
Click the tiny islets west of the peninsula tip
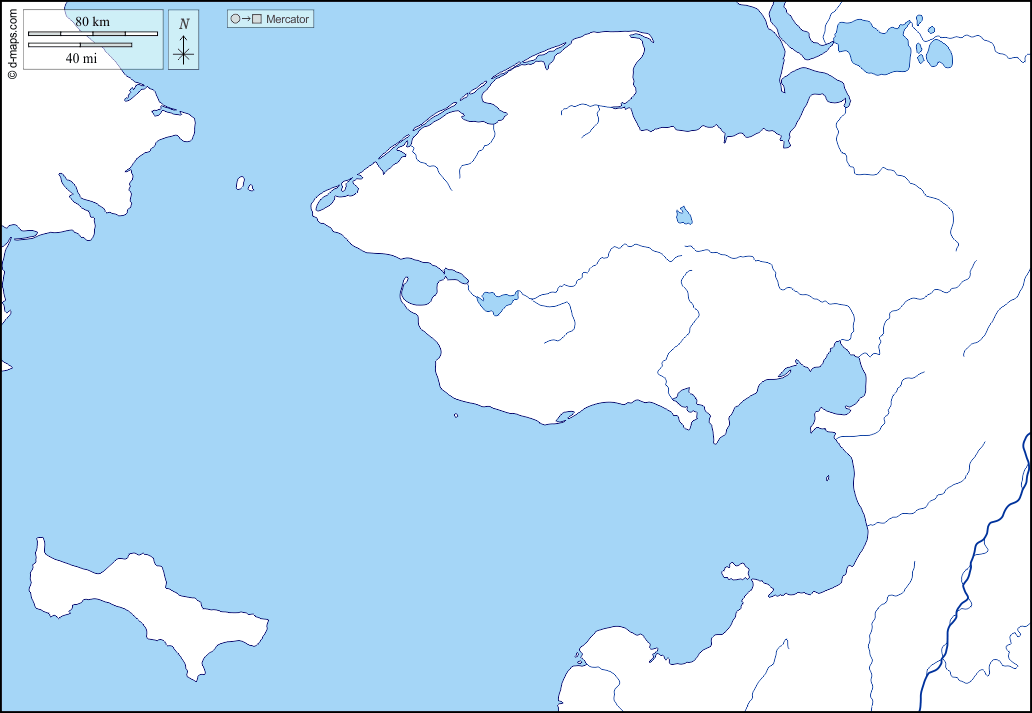(241, 184)
